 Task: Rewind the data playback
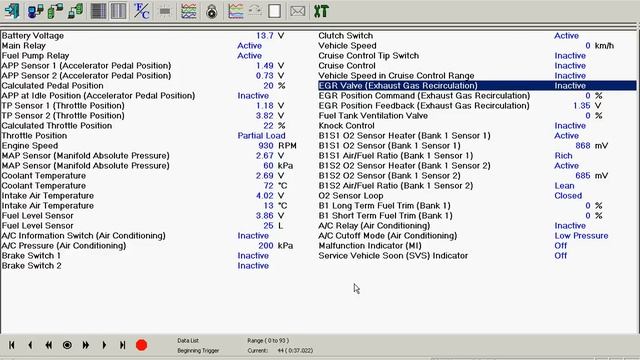(x=49, y=345)
